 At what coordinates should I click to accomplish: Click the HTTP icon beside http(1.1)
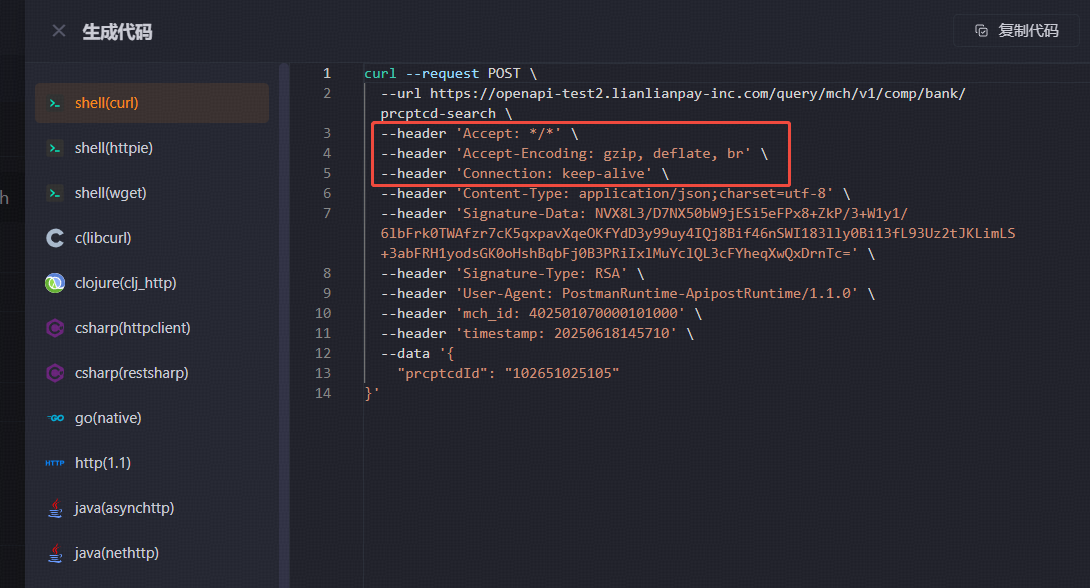[55, 463]
